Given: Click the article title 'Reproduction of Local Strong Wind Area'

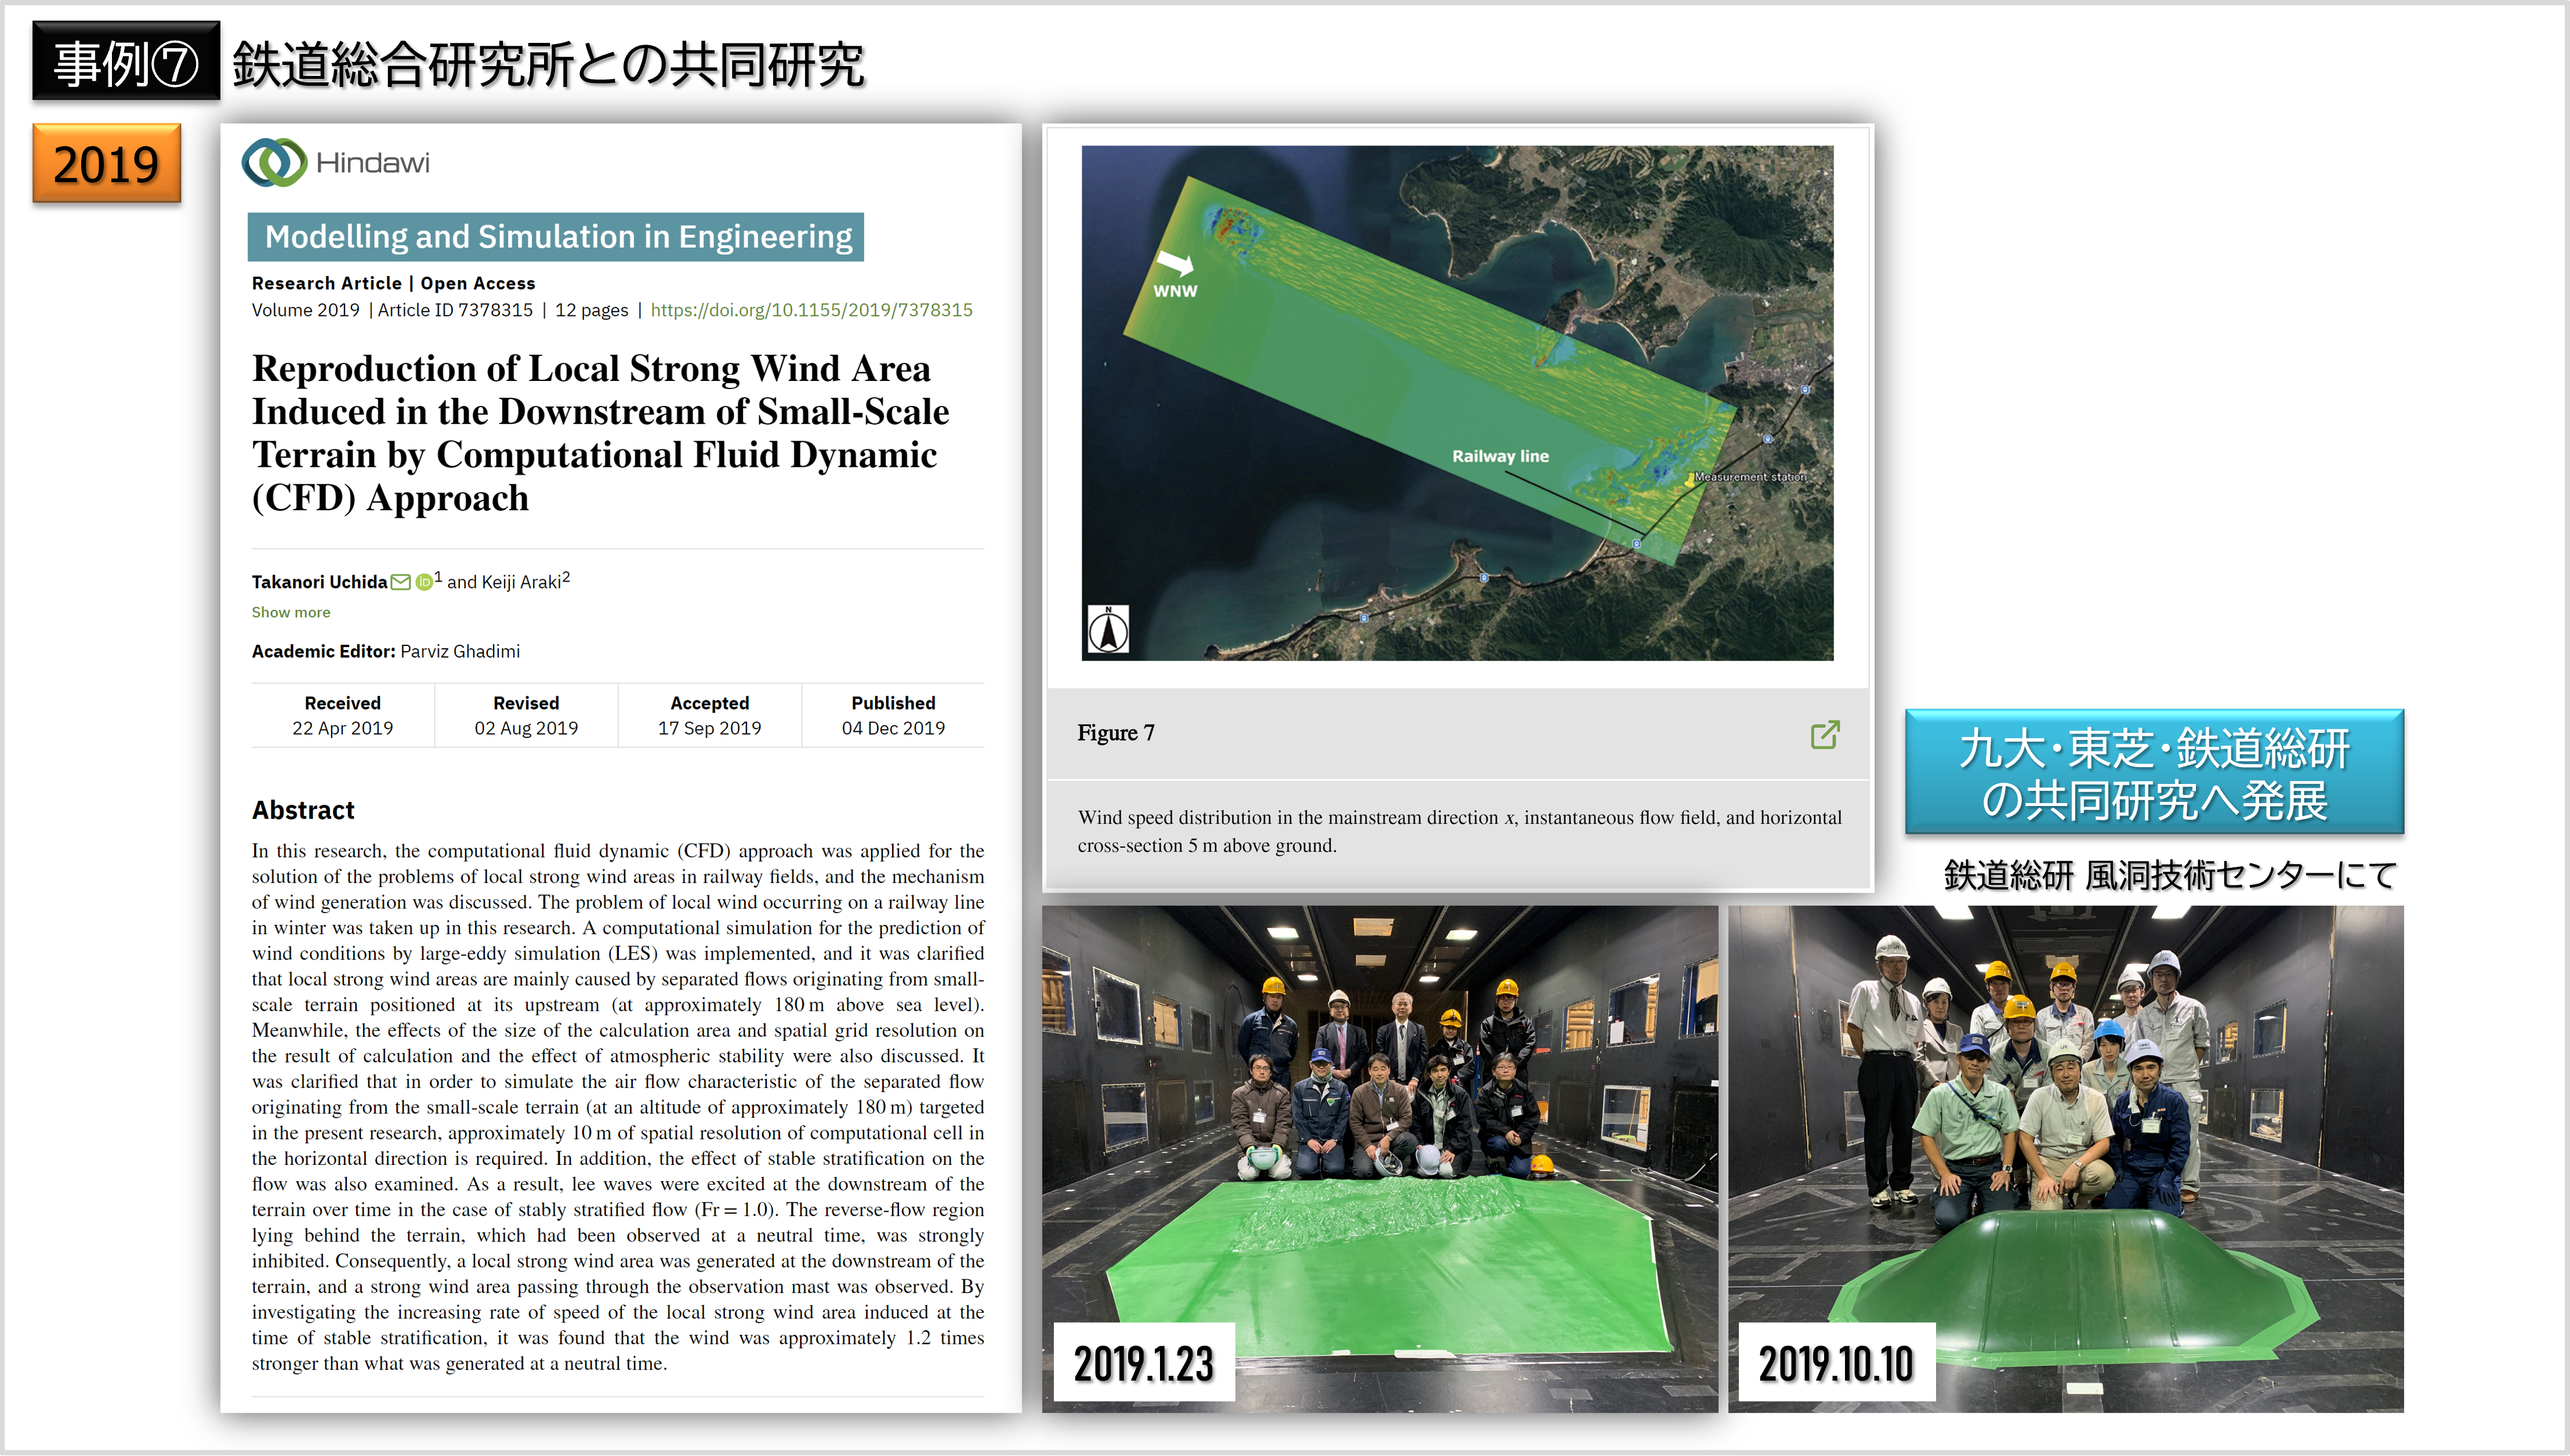Looking at the screenshot, I should 600,433.
